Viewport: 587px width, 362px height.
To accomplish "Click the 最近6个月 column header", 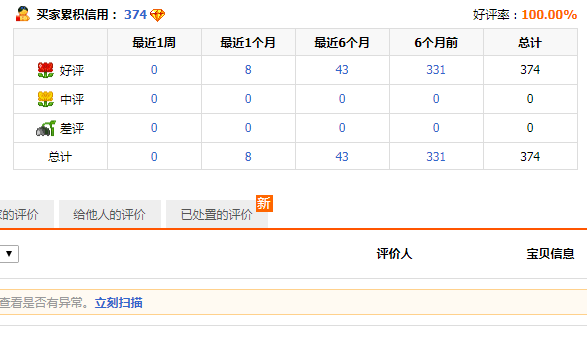I will click(x=342, y=43).
